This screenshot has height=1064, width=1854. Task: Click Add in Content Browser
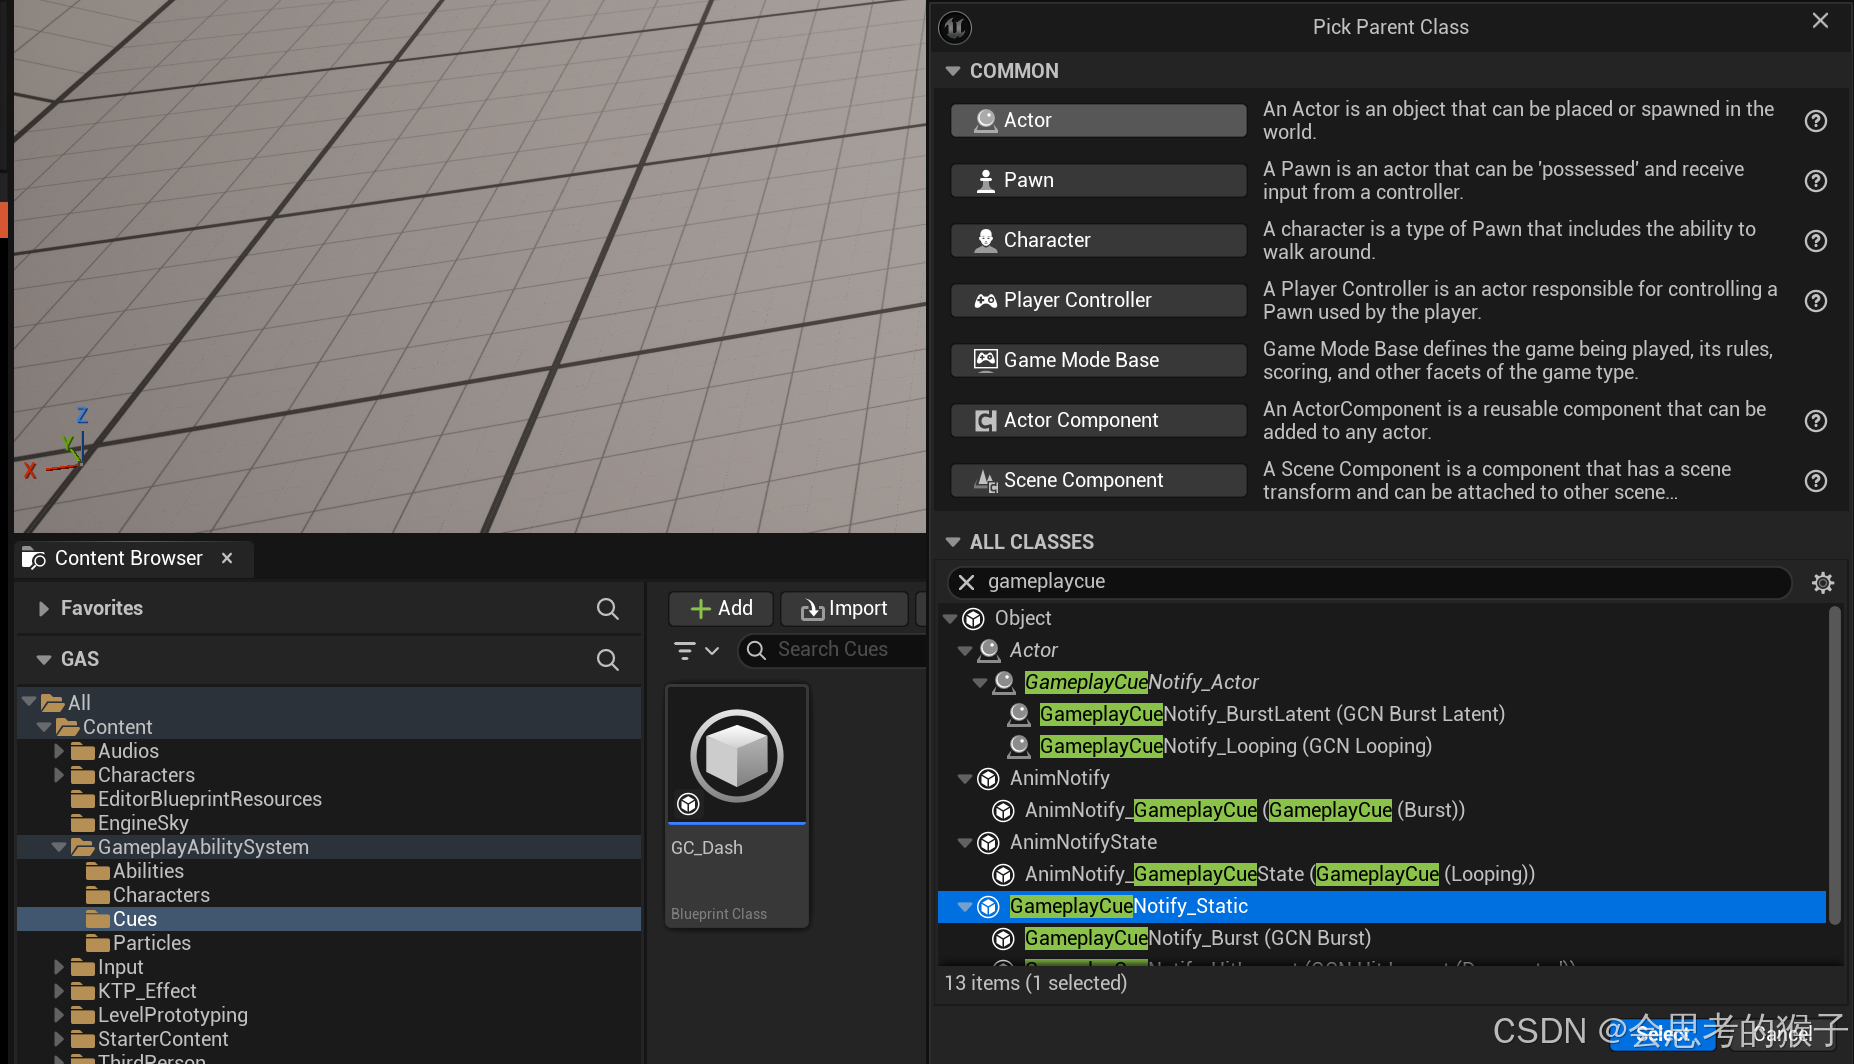tap(721, 608)
